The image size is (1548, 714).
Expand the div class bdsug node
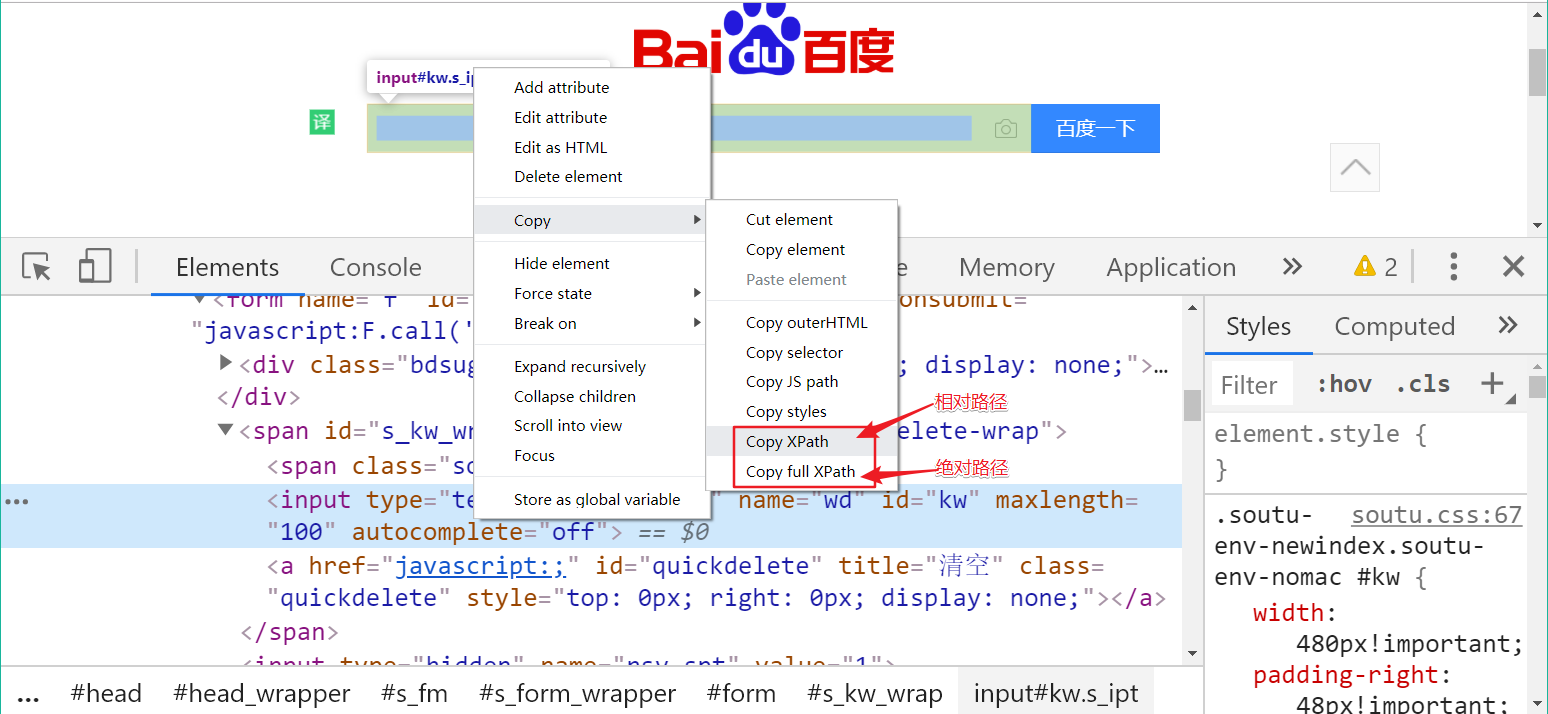coord(226,364)
